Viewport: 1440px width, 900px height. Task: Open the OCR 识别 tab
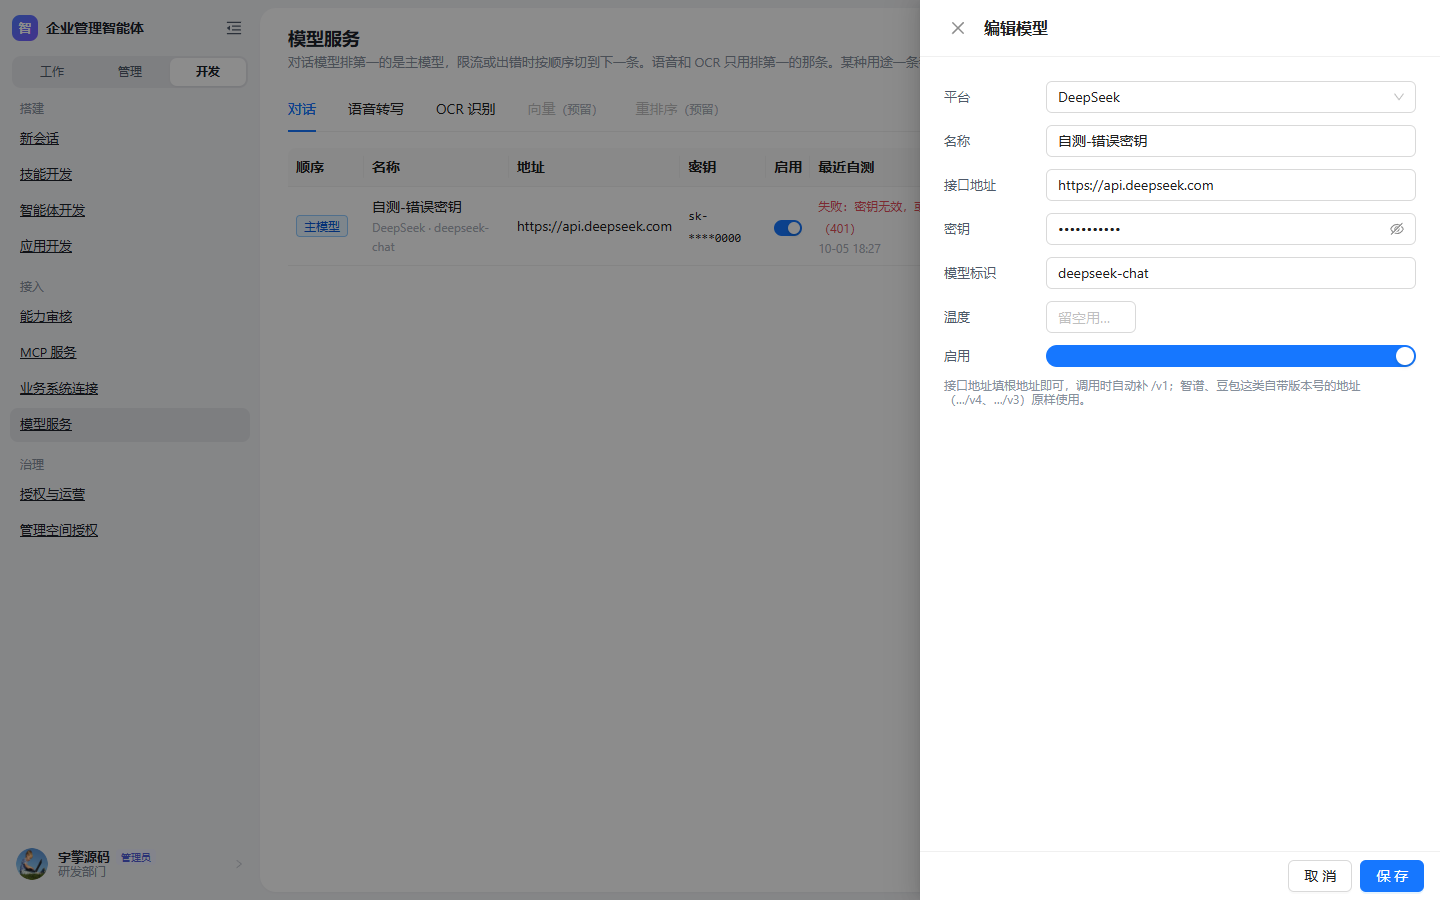pyautogui.click(x=465, y=109)
